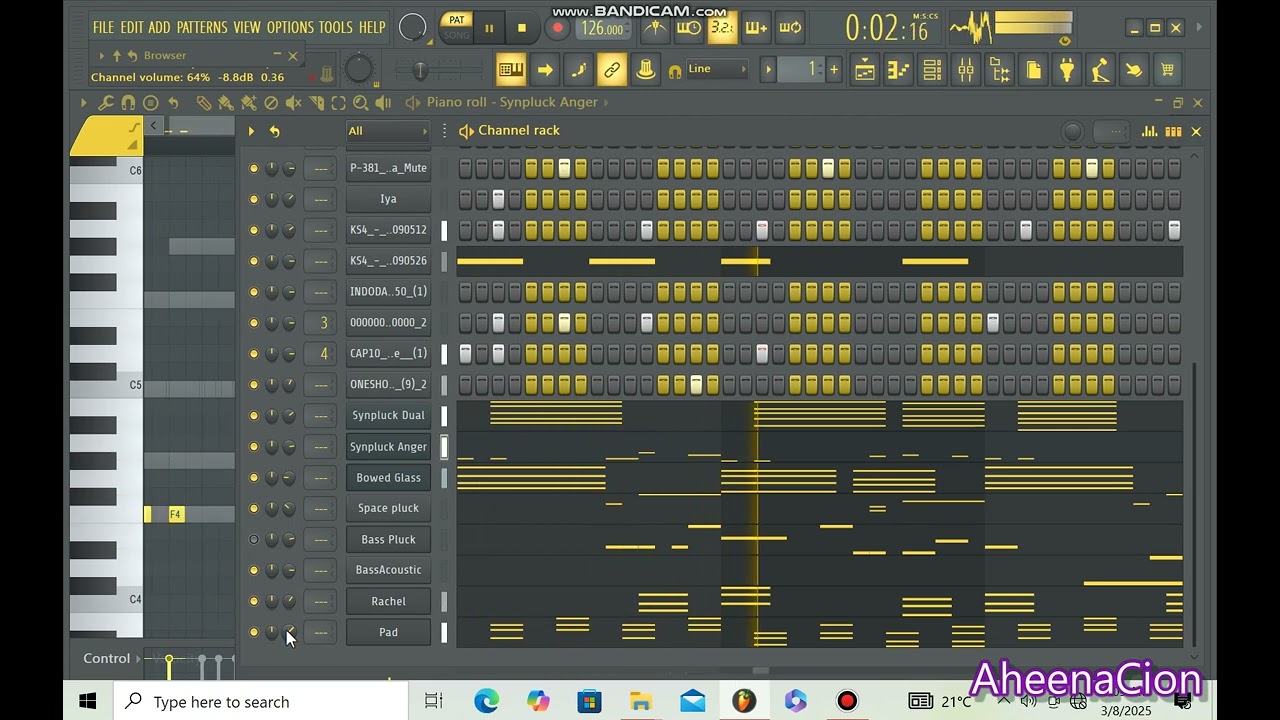Select the INDODA..50_(1) channel button
The width and height of the screenshot is (1280, 720).
coord(388,292)
